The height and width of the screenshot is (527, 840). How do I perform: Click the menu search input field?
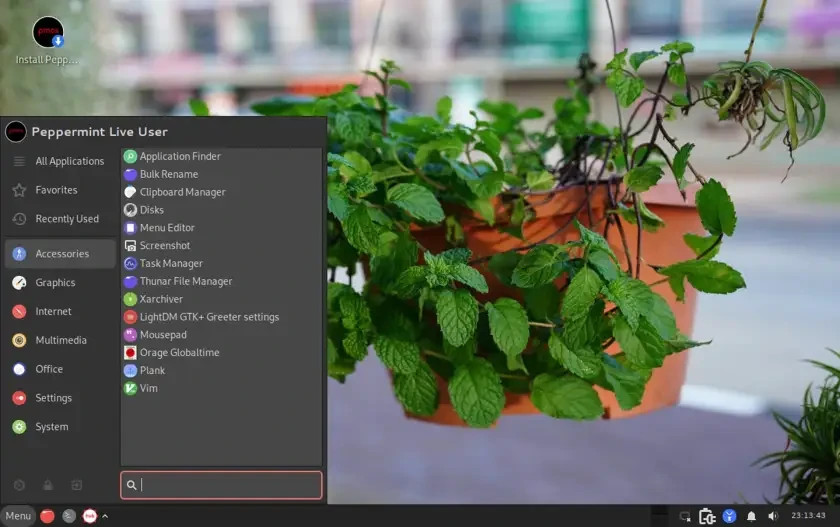click(221, 485)
